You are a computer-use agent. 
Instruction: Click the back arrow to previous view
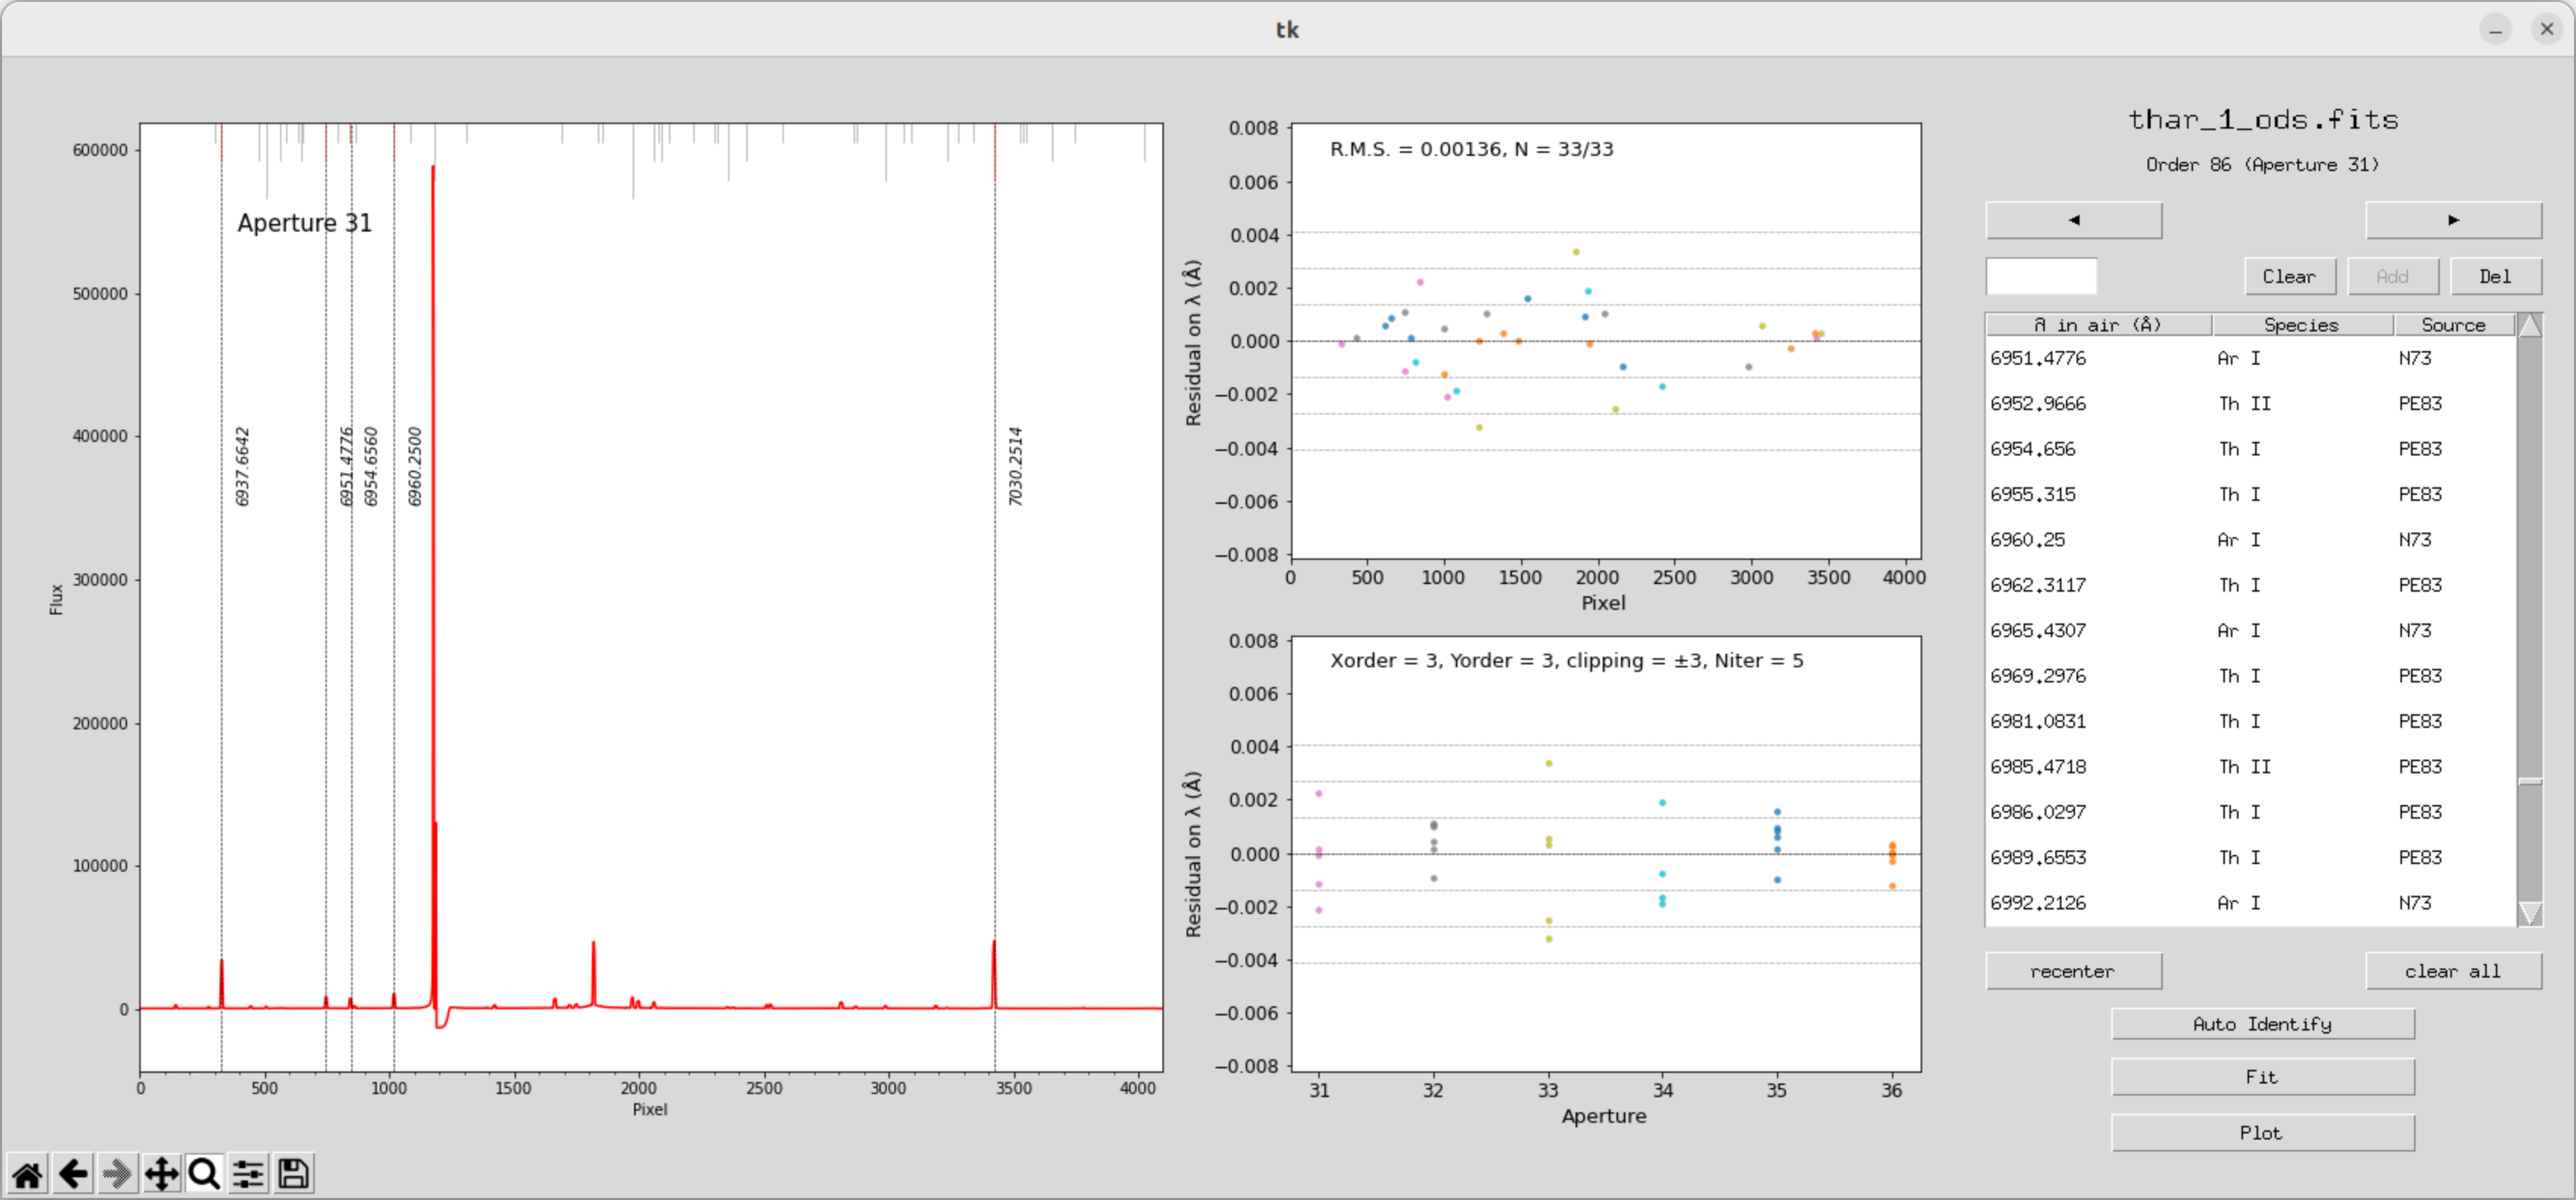[x=72, y=1174]
